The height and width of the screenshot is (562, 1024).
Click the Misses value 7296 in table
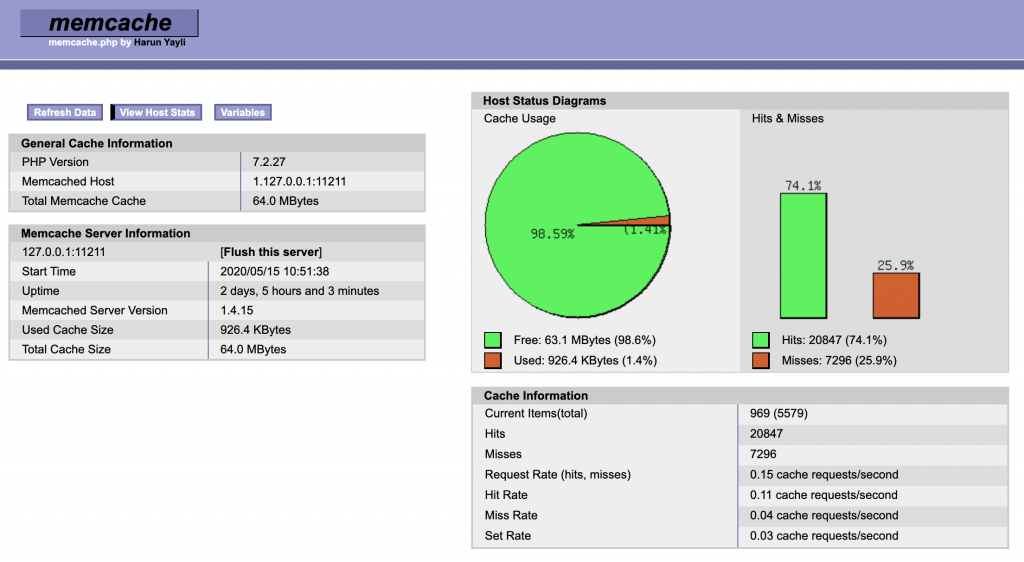pyautogui.click(x=763, y=454)
